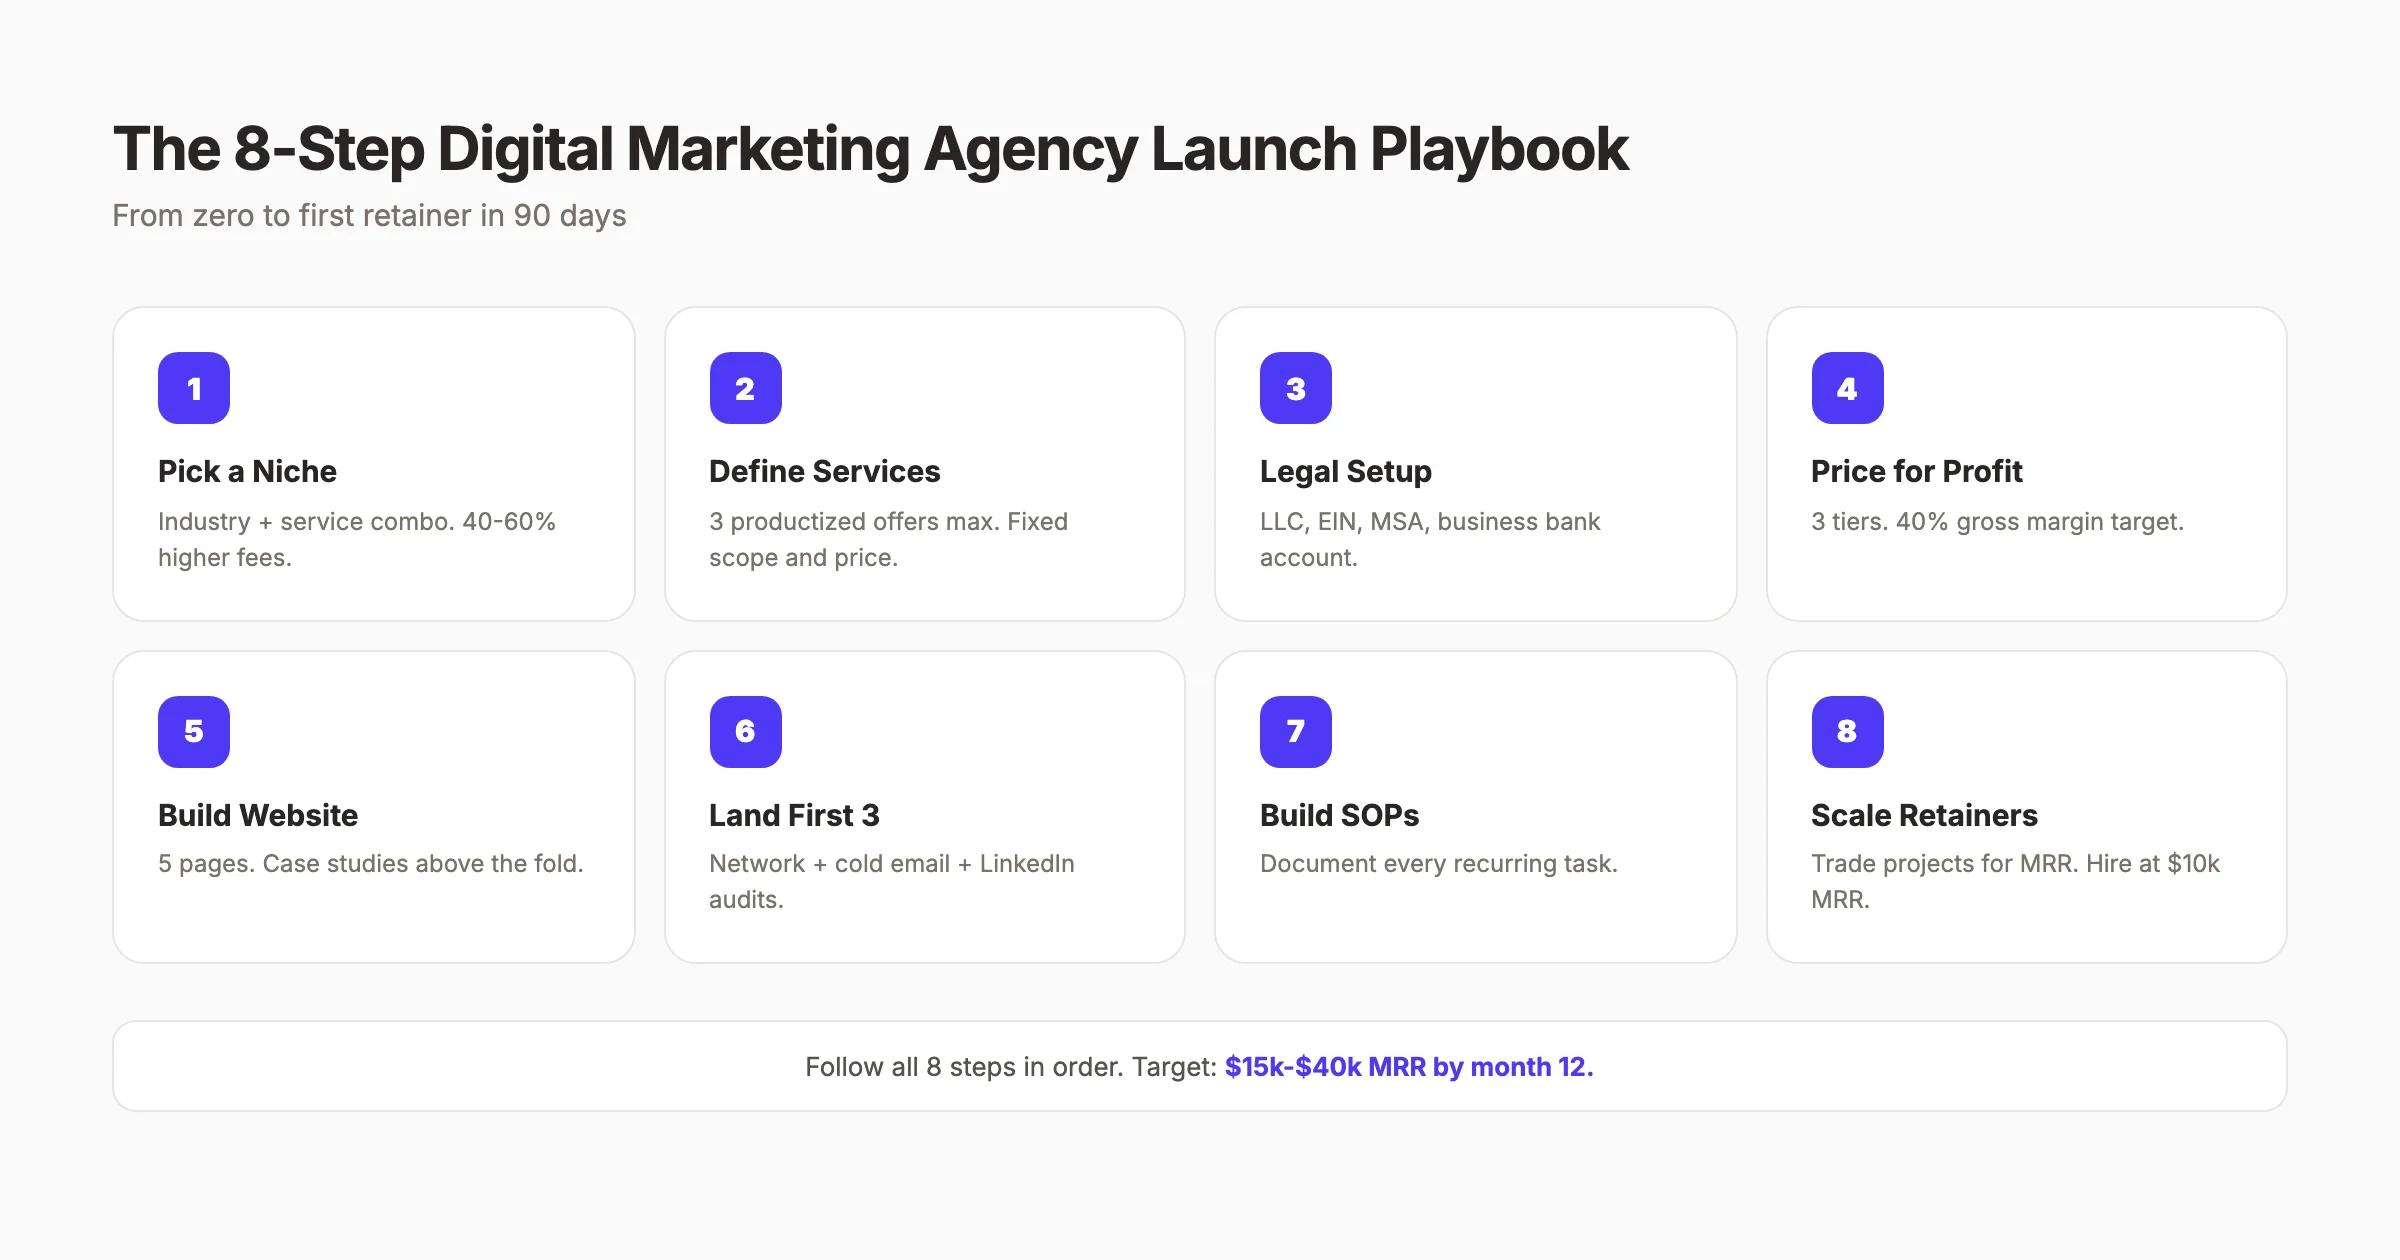Click the number 6 badge icon
The height and width of the screenshot is (1260, 2400).
[x=744, y=731]
